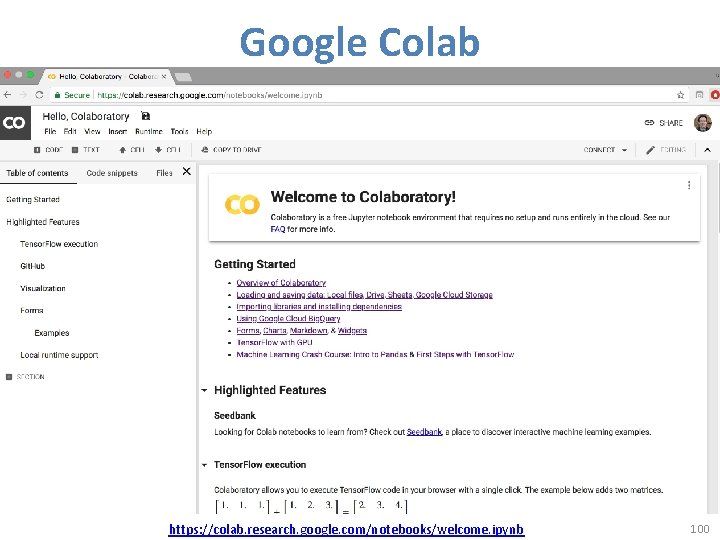Click the red extension icon in the browser toolbar
Image resolution: width=720 pixels, height=540 pixels.
[715, 95]
